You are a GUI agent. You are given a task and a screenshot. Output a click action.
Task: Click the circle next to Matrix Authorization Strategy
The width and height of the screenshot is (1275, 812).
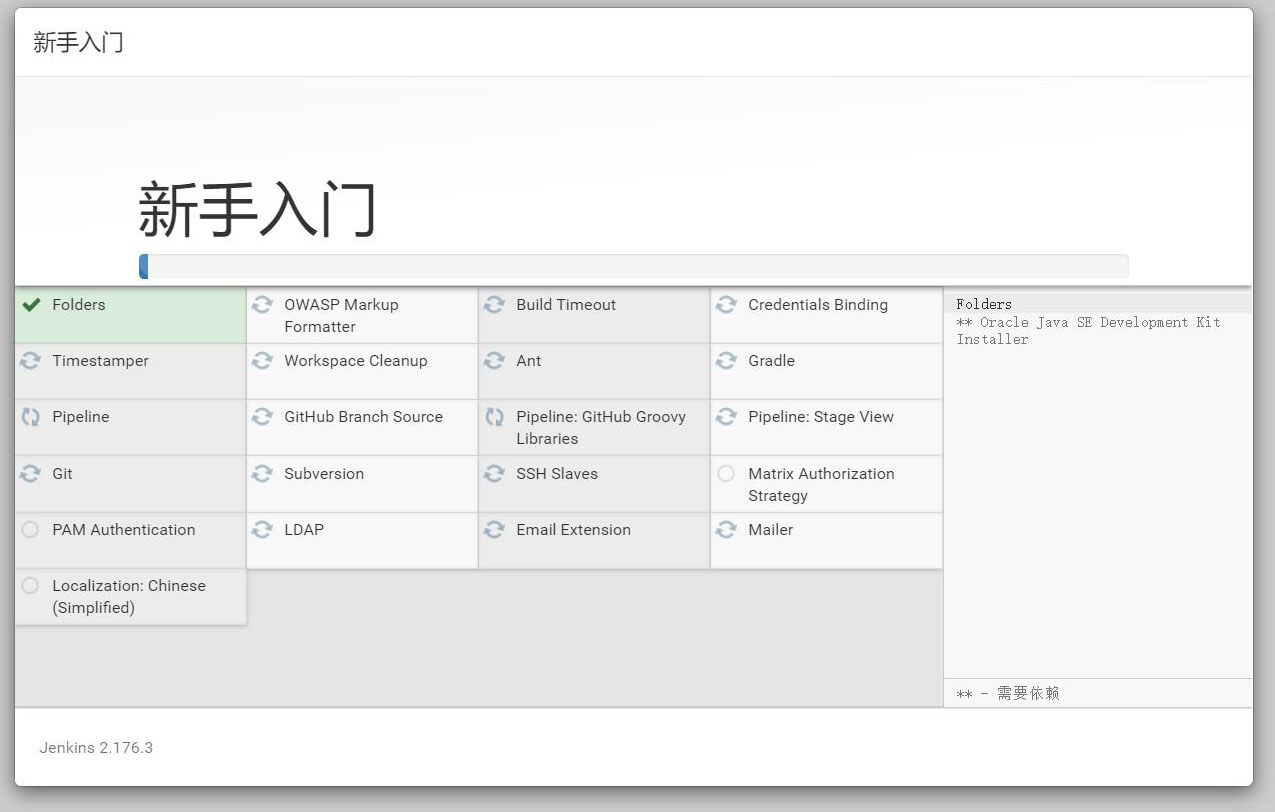(727, 474)
